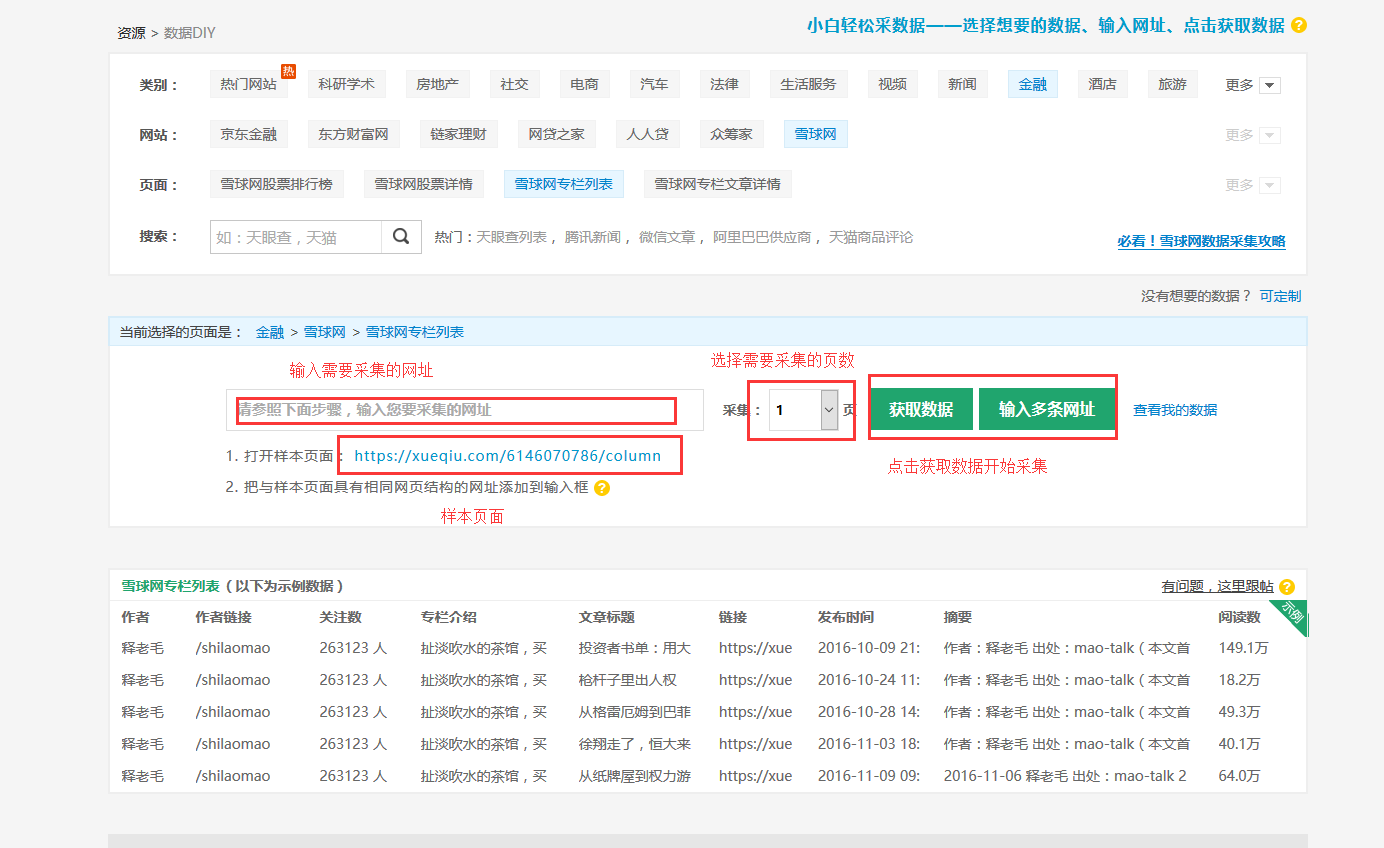The width and height of the screenshot is (1384, 848).
Task: Click help icon beside the top slogan
Action: [x=1299, y=26]
